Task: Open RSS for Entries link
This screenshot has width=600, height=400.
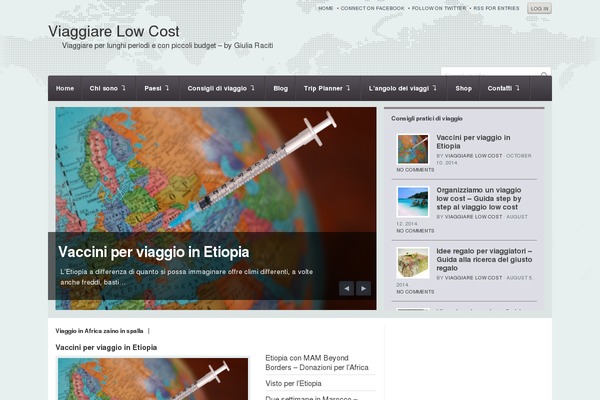Action: 496,8
